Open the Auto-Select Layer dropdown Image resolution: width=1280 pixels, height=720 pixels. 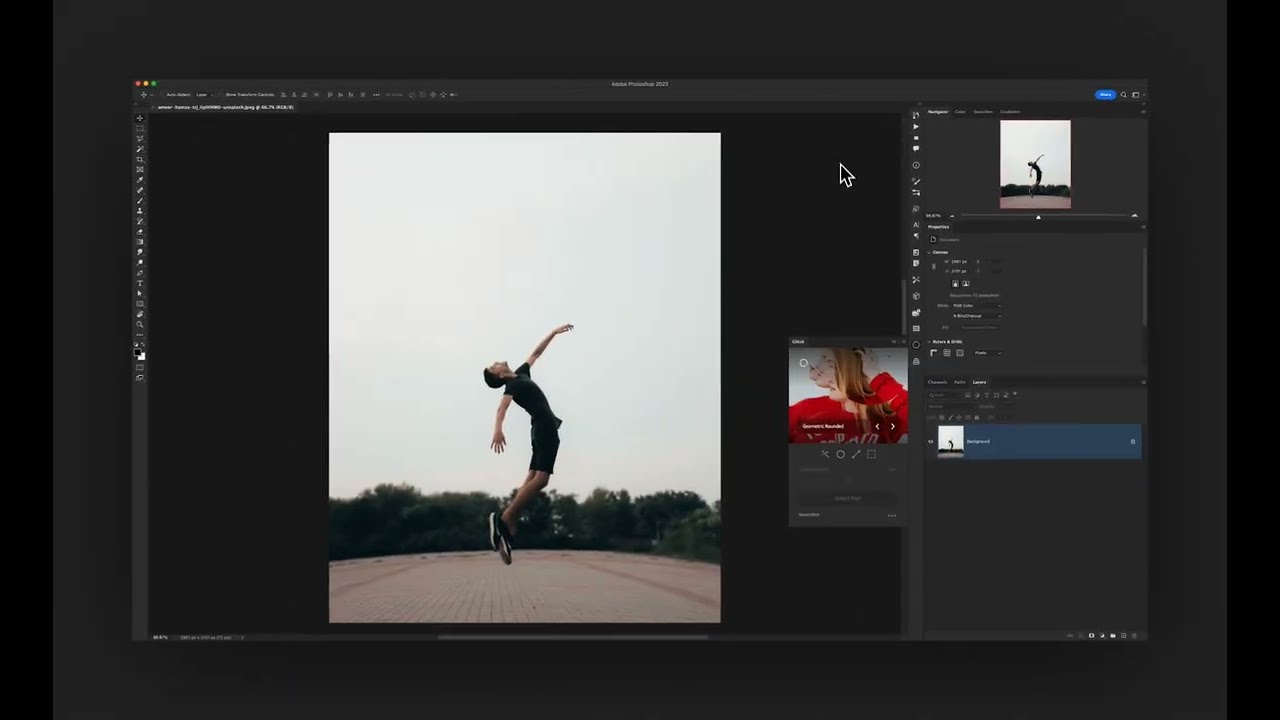tap(203, 95)
